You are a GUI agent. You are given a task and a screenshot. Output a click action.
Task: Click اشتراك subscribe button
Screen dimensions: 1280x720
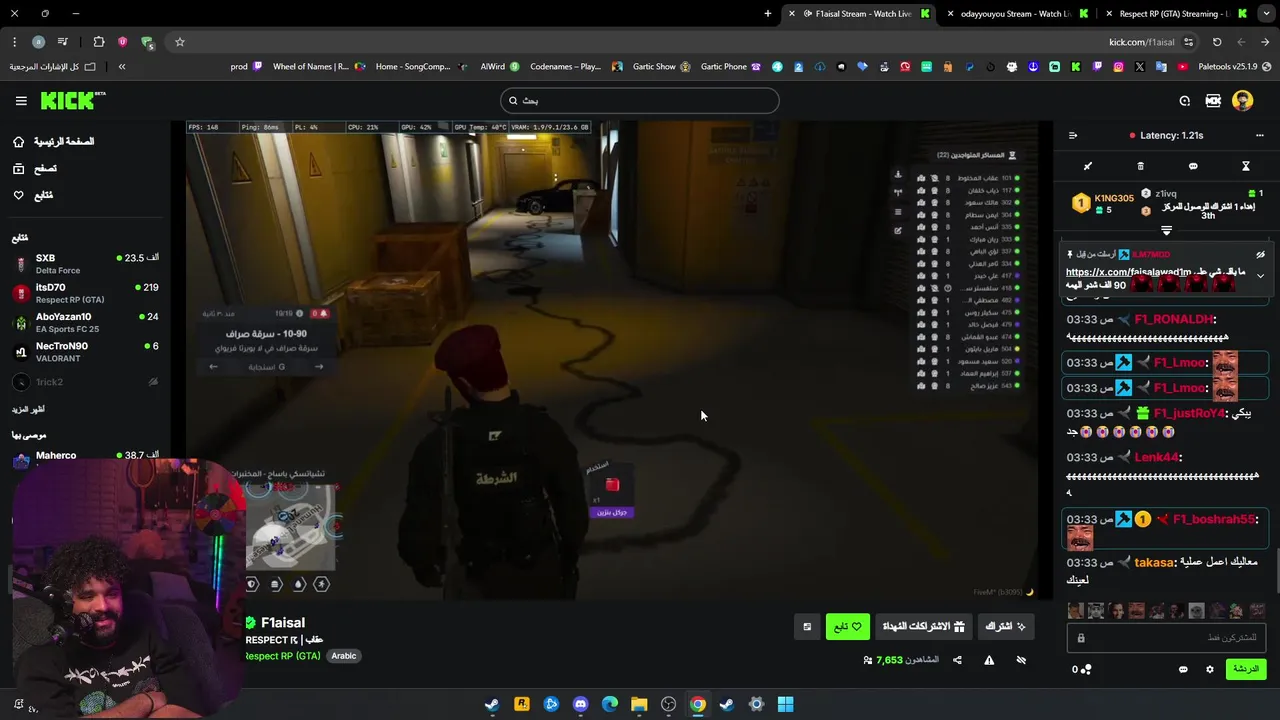1006,626
